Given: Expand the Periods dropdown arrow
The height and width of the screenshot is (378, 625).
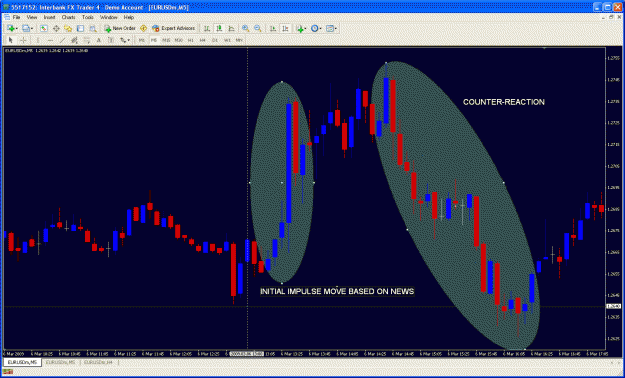Looking at the screenshot, I should [x=321, y=28].
